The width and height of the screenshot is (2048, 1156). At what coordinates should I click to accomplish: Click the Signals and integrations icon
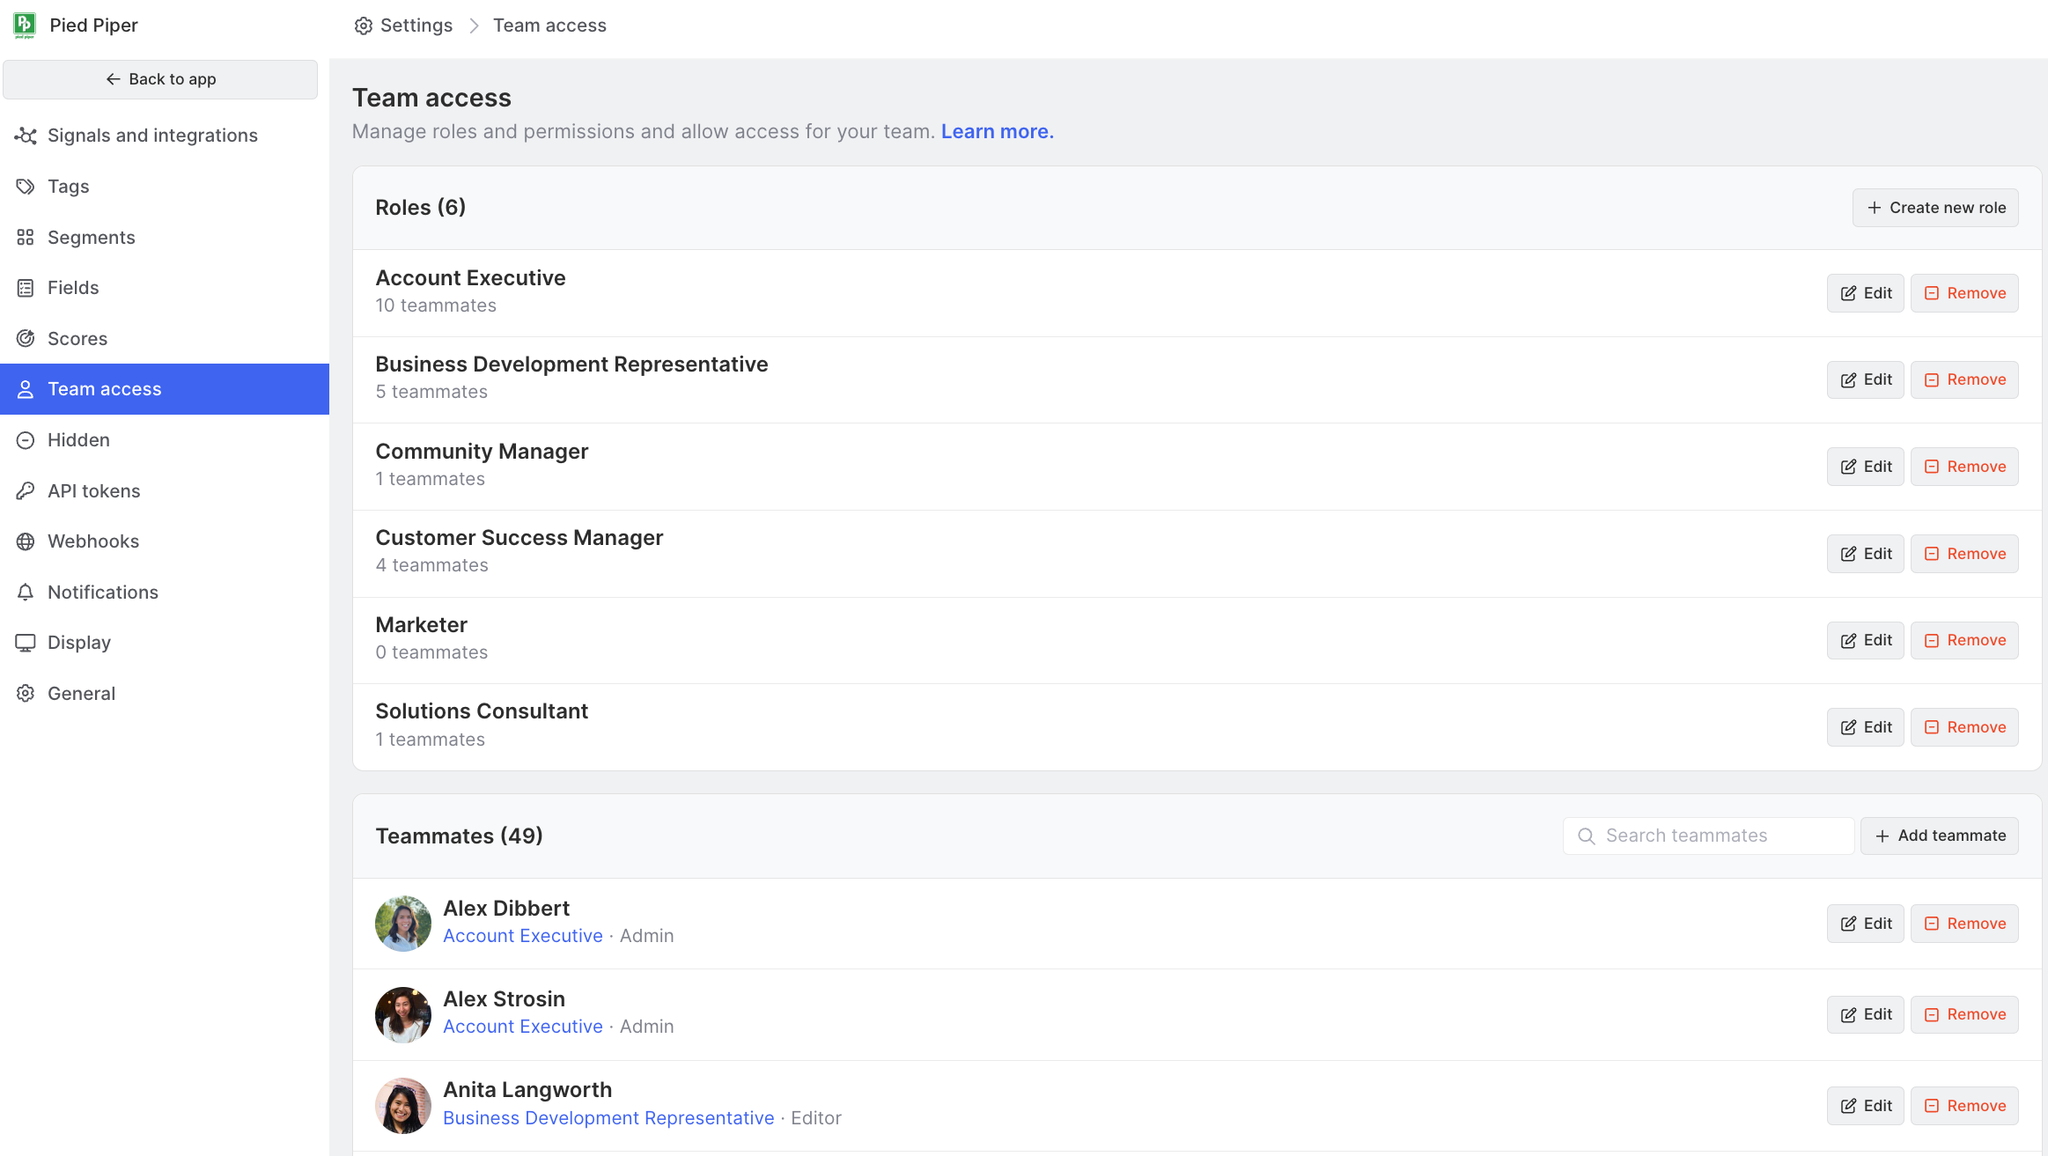[26, 135]
